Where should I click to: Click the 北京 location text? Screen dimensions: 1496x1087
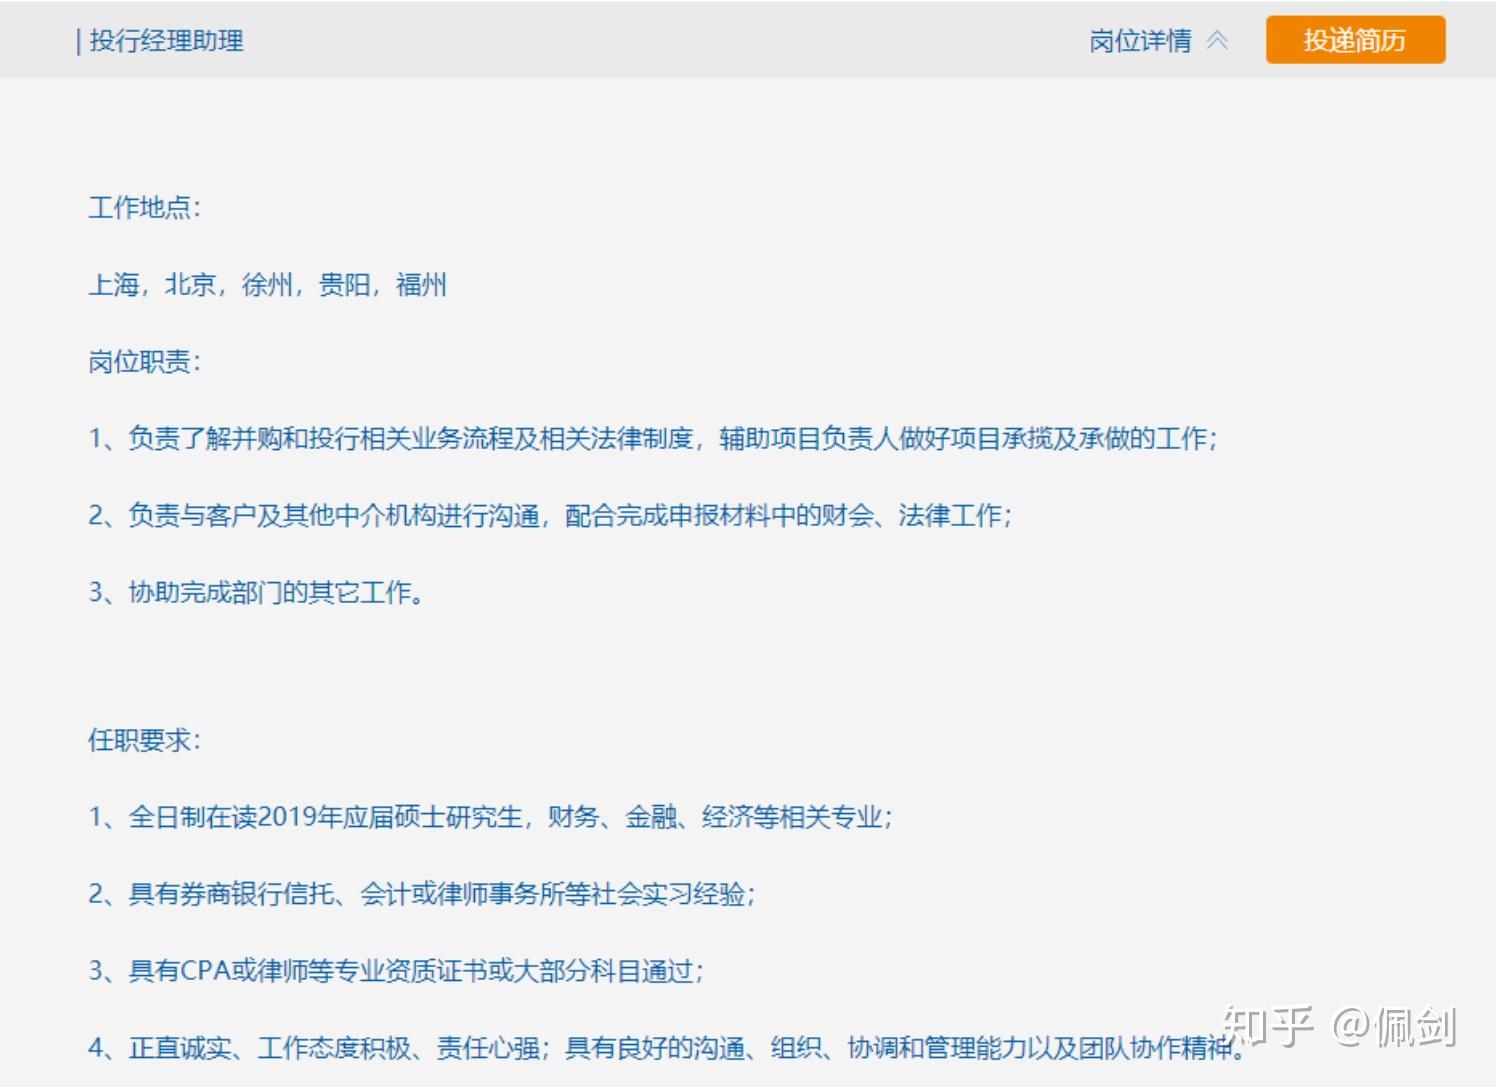[x=190, y=285]
